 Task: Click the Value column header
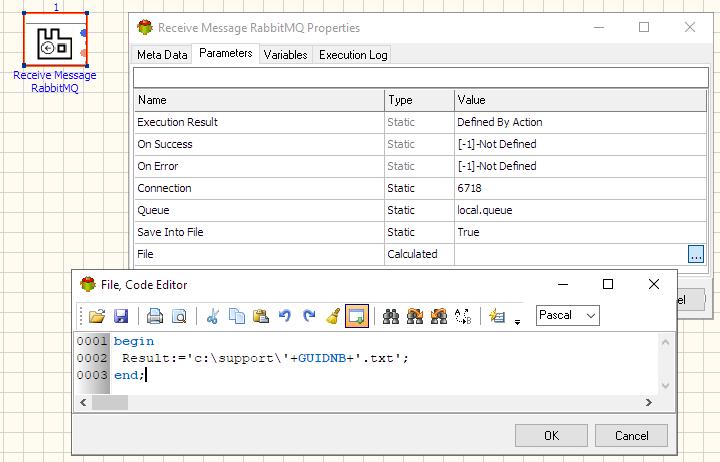580,100
